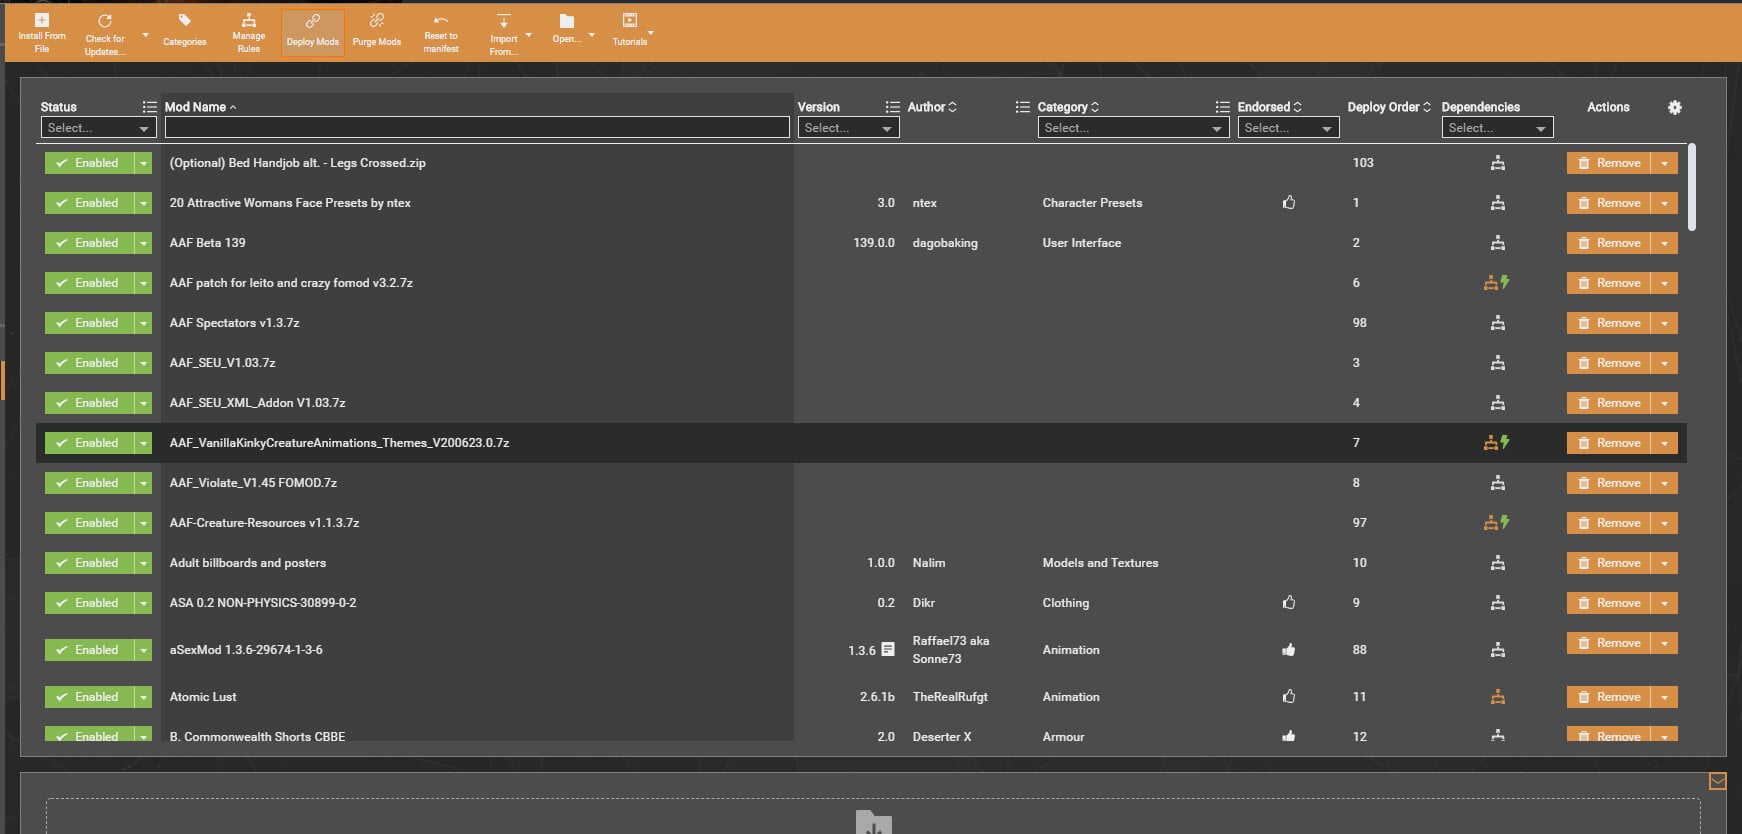1742x834 pixels.
Task: Toggle Enabled status for AAF Spectators v1.3.7z
Action: tap(89, 323)
